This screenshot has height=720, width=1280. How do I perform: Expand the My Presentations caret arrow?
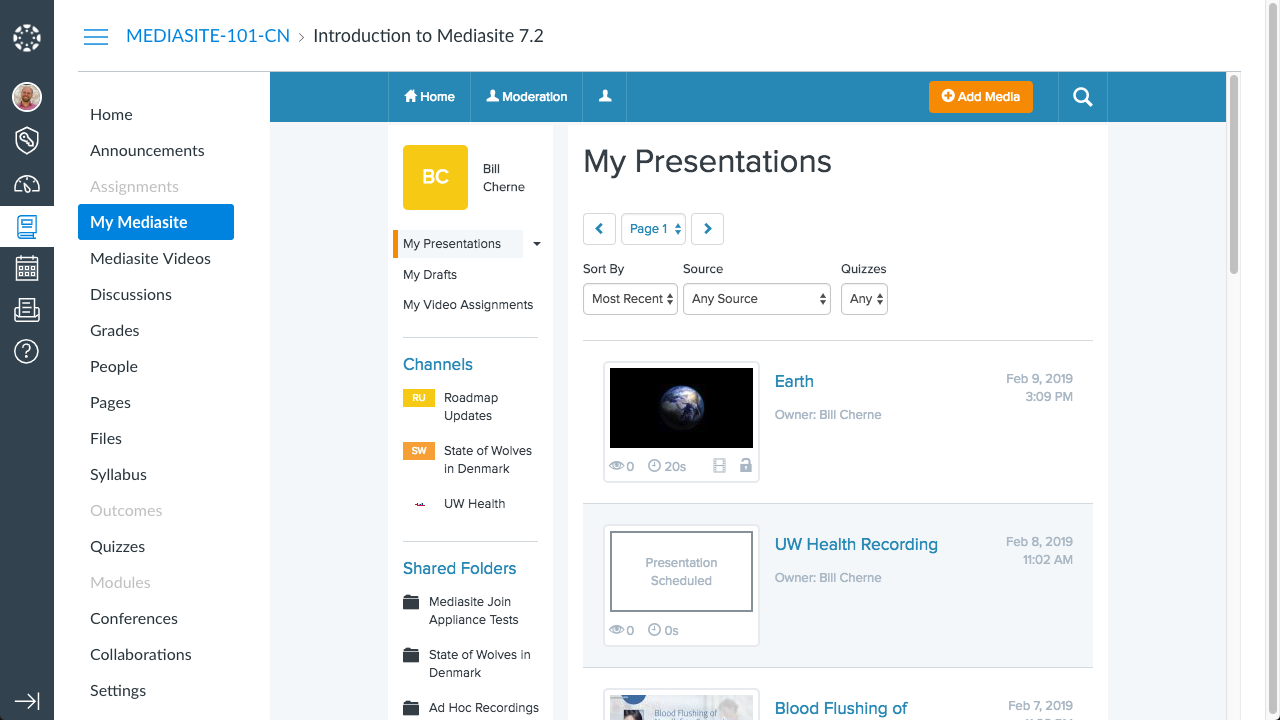click(x=537, y=244)
